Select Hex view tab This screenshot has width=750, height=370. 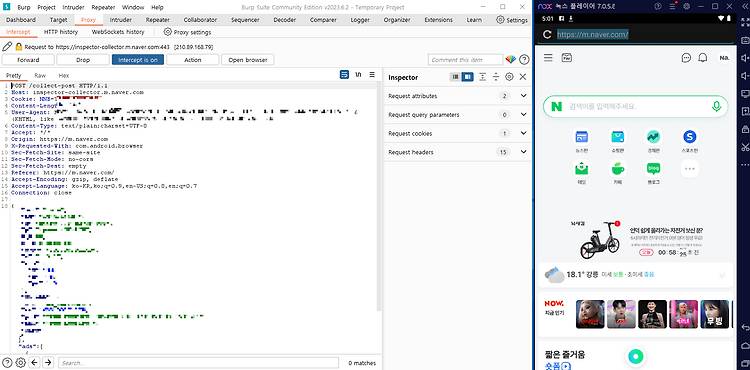pos(64,76)
